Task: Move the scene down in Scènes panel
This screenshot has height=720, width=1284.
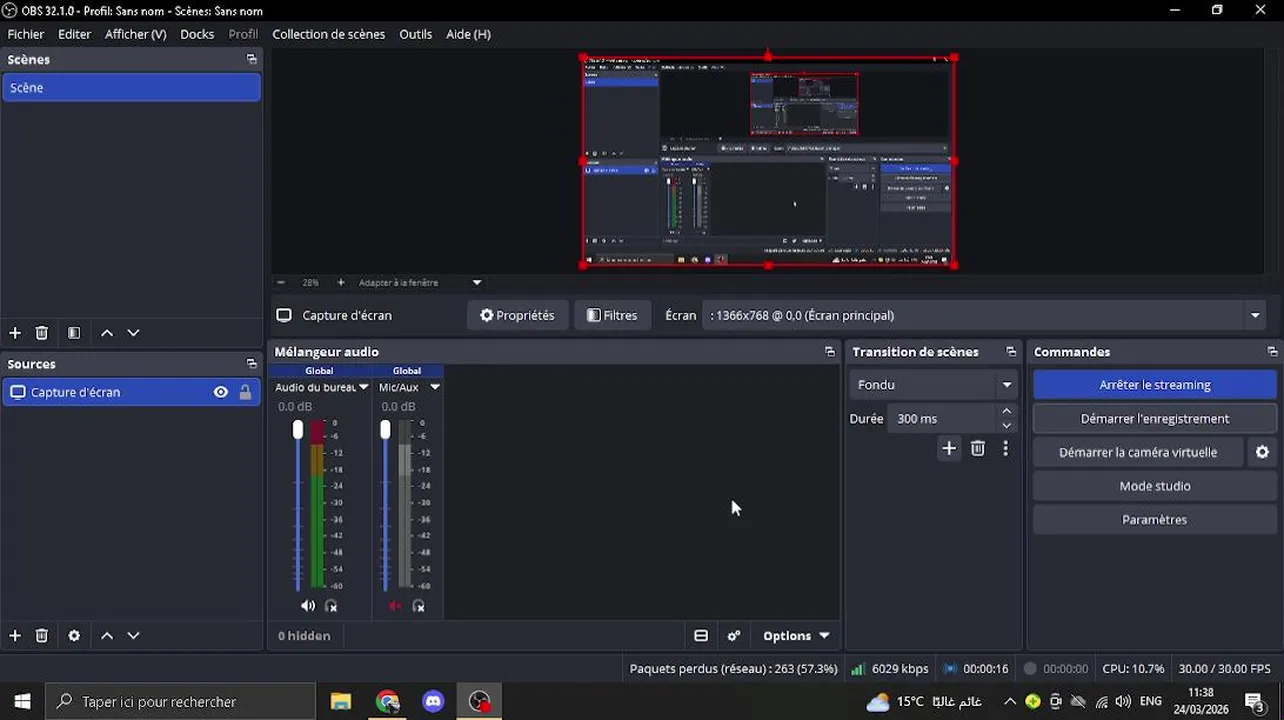Action: tap(133, 333)
